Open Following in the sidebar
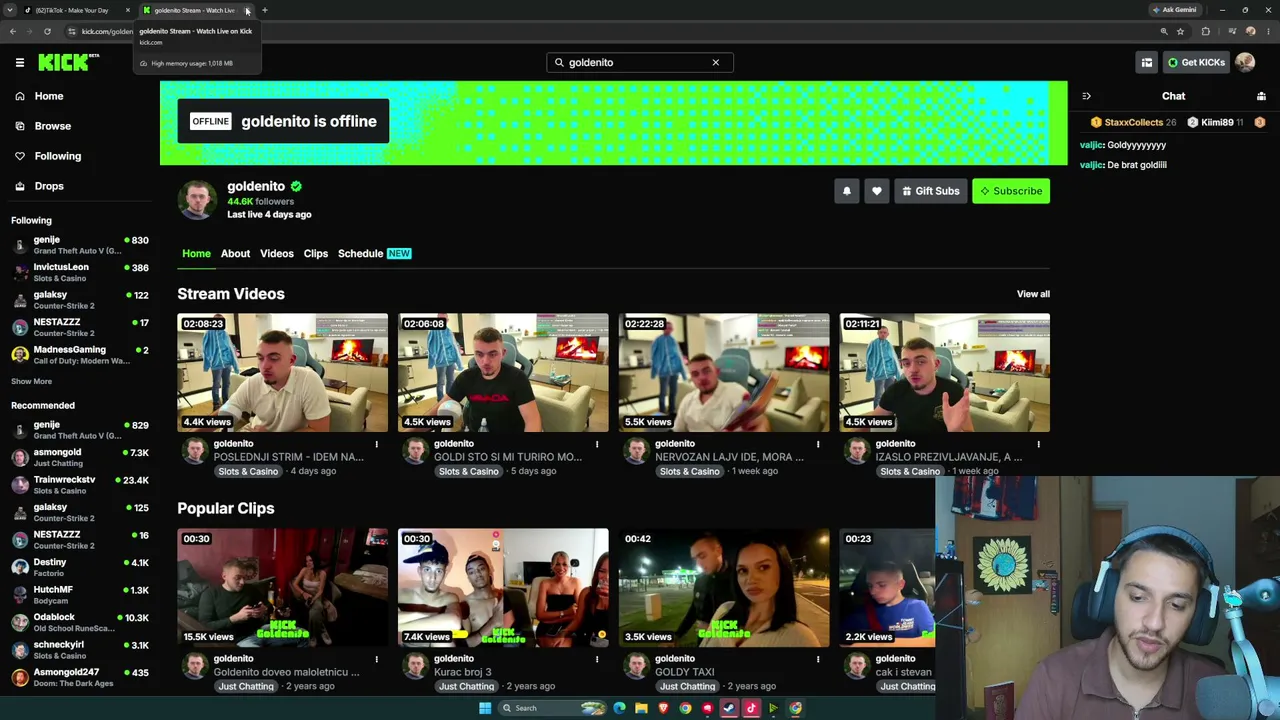 coord(57,156)
